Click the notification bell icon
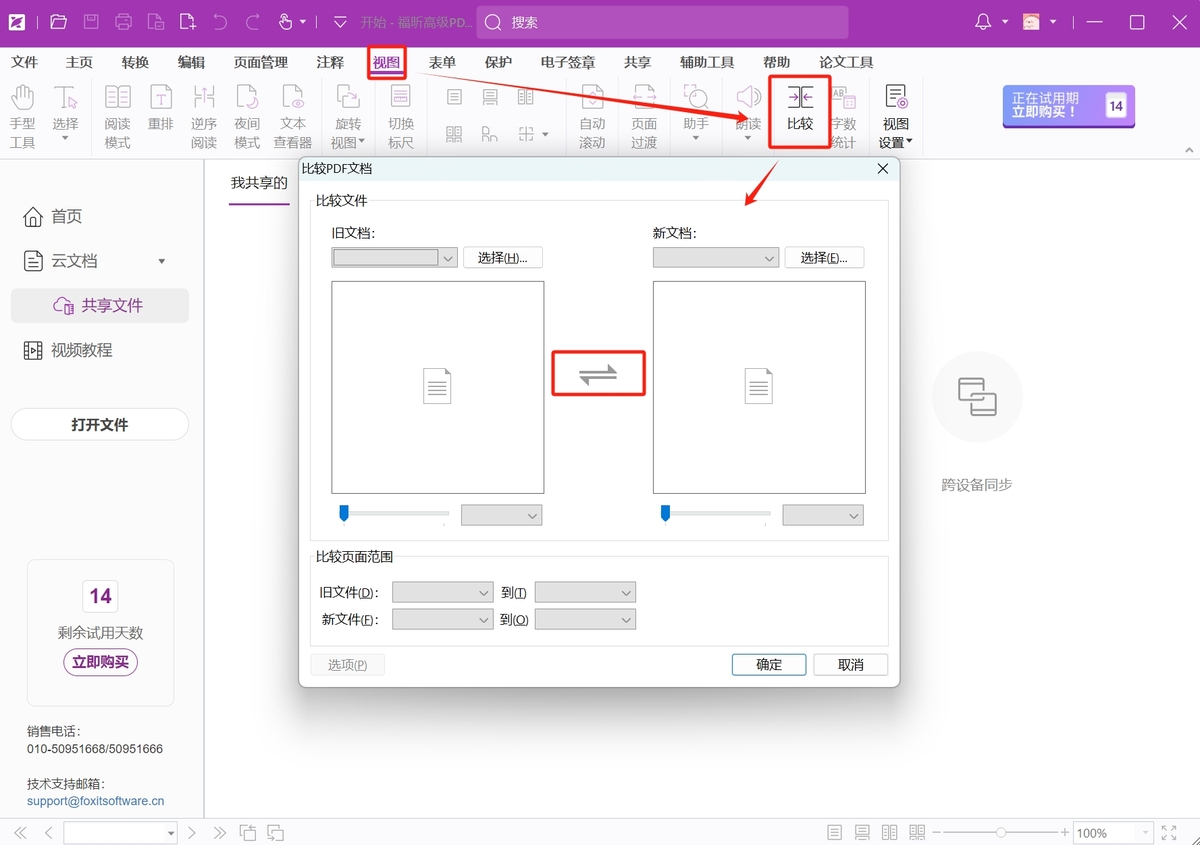 [985, 21]
